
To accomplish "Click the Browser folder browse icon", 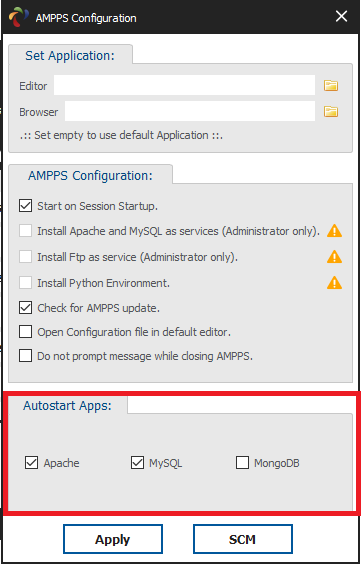I will pos(331,112).
